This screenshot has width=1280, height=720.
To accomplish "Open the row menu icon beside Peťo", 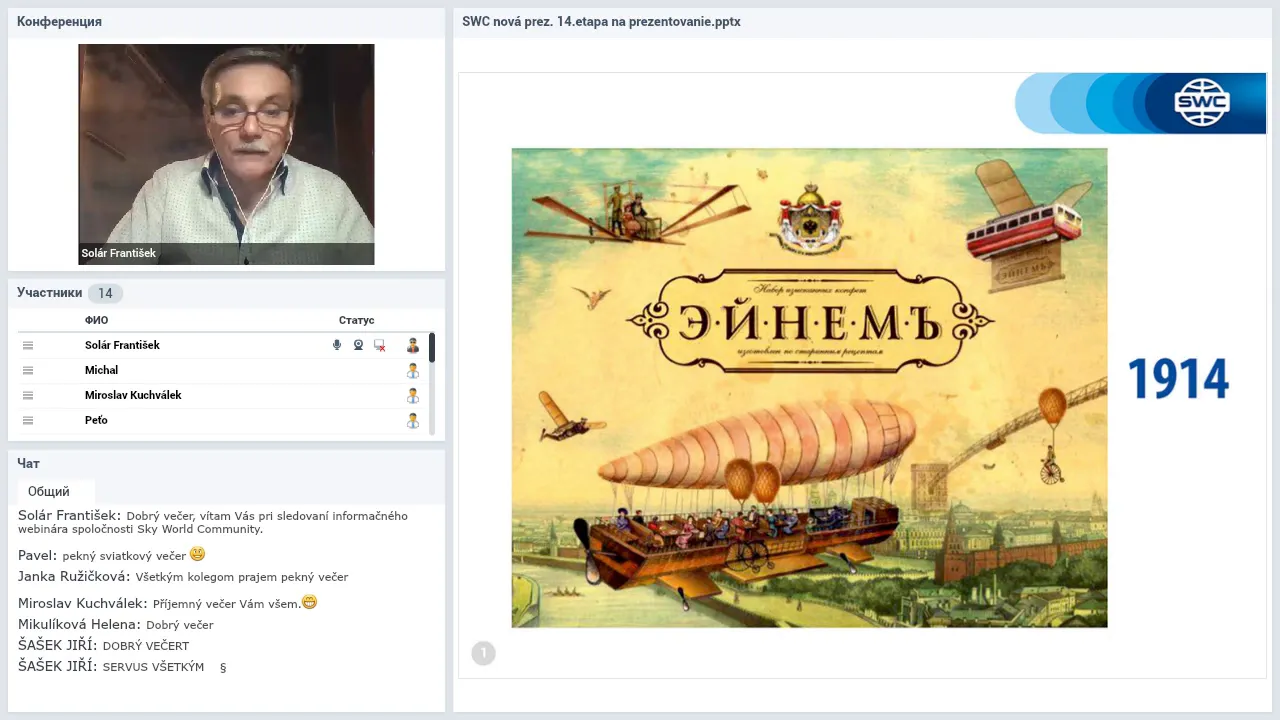I will pos(28,420).
